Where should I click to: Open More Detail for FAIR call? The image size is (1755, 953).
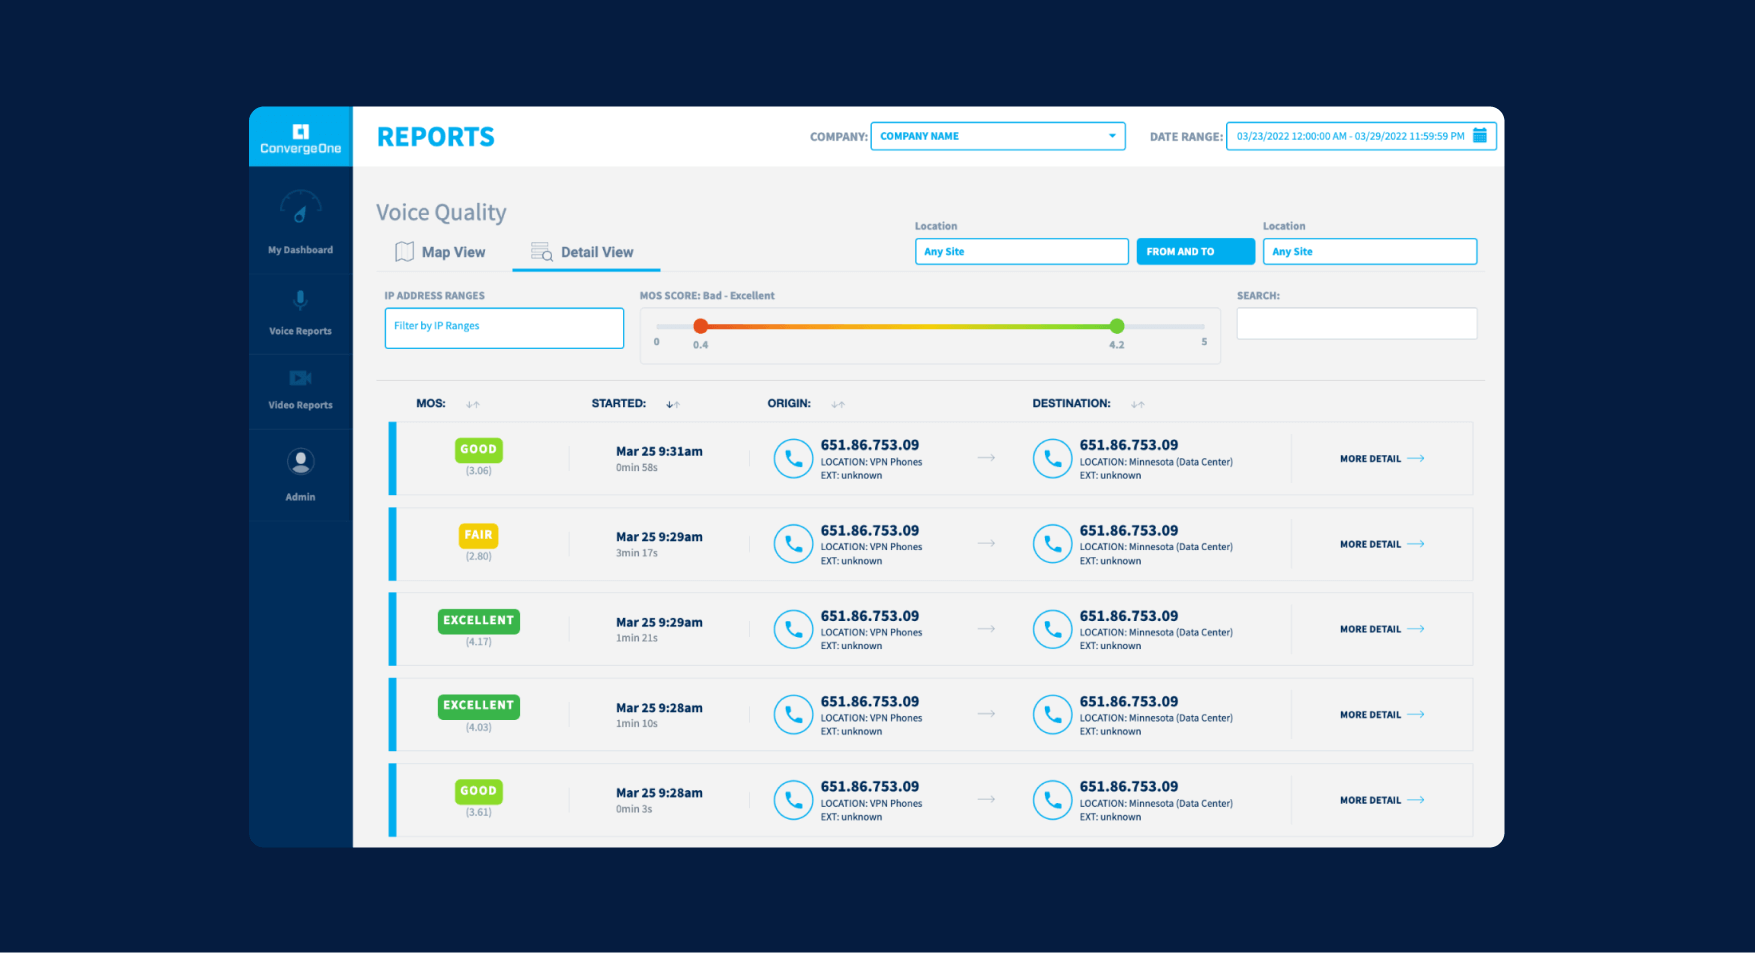tap(1382, 544)
